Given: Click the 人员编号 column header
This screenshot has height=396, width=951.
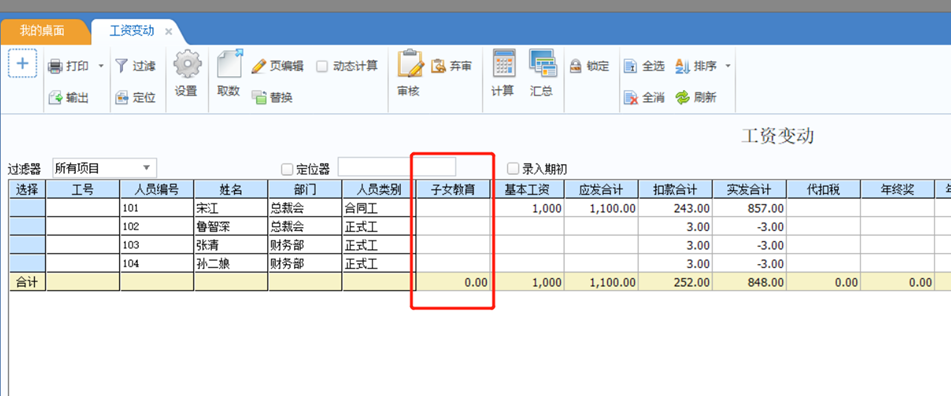Looking at the screenshot, I should pyautogui.click(x=157, y=190).
